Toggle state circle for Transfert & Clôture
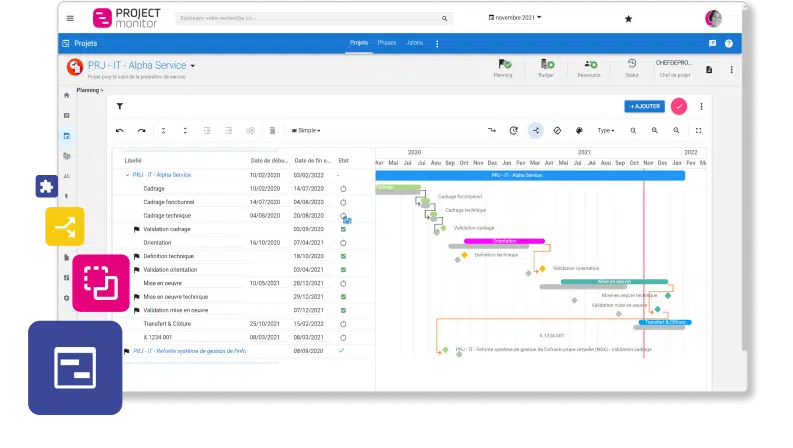This screenshot has width=793, height=448. click(x=343, y=324)
